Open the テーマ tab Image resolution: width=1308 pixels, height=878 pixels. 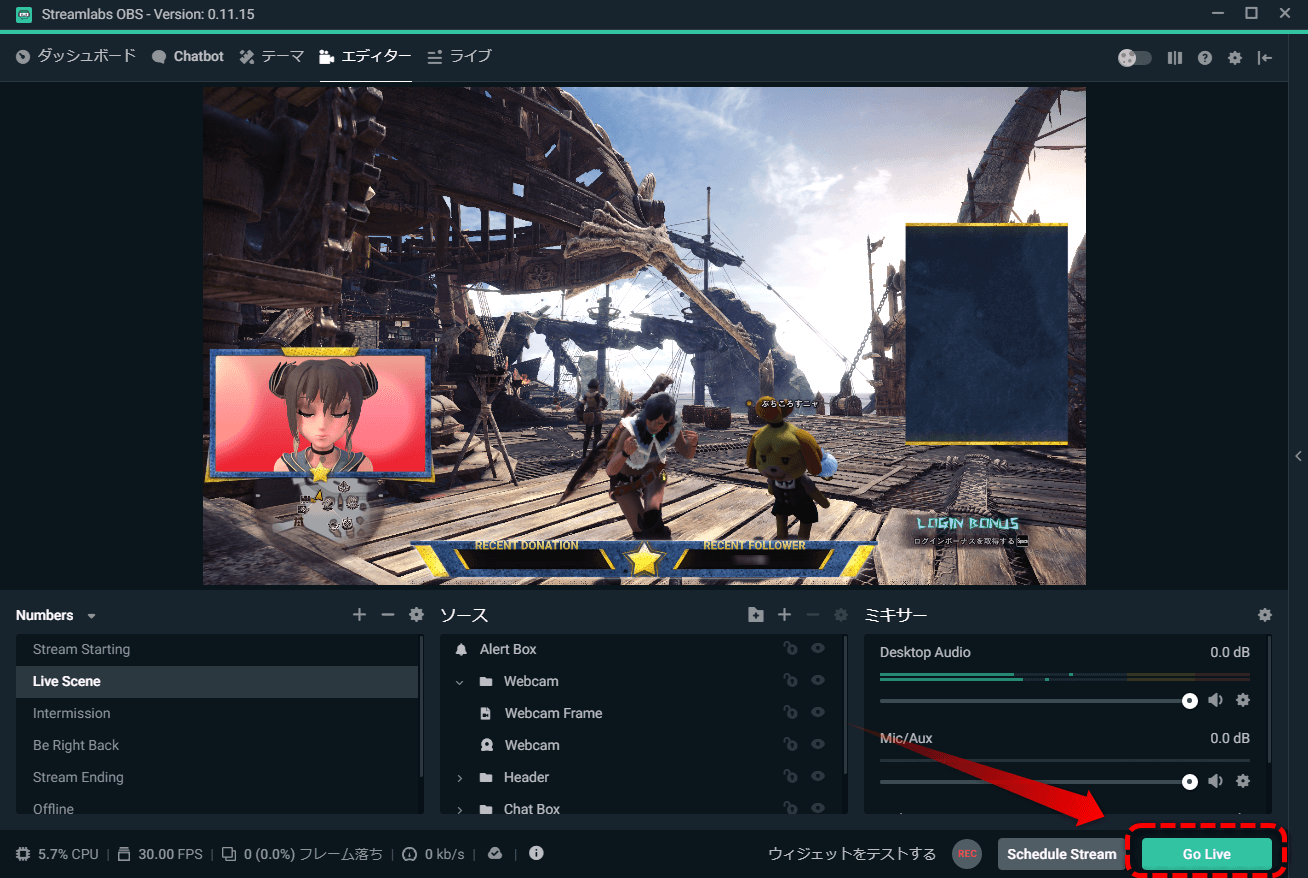pyautogui.click(x=272, y=57)
